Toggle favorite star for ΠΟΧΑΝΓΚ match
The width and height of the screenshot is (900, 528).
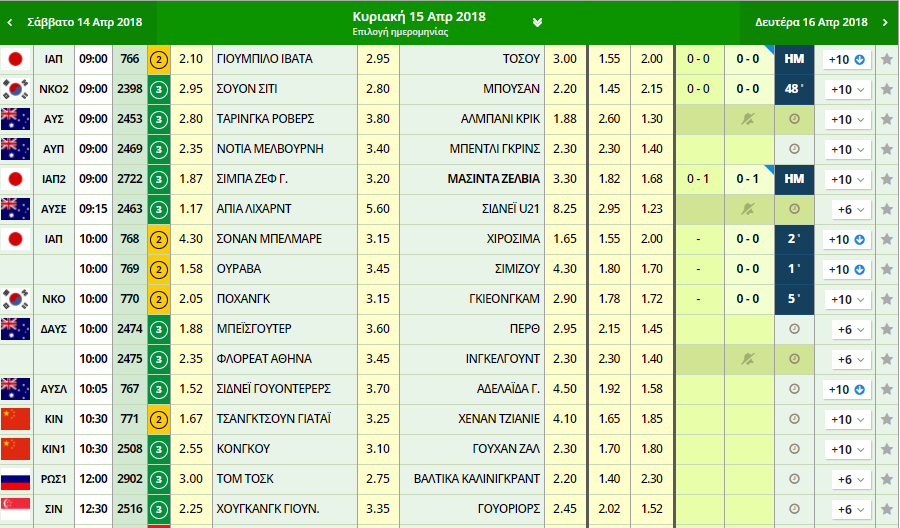(x=886, y=299)
